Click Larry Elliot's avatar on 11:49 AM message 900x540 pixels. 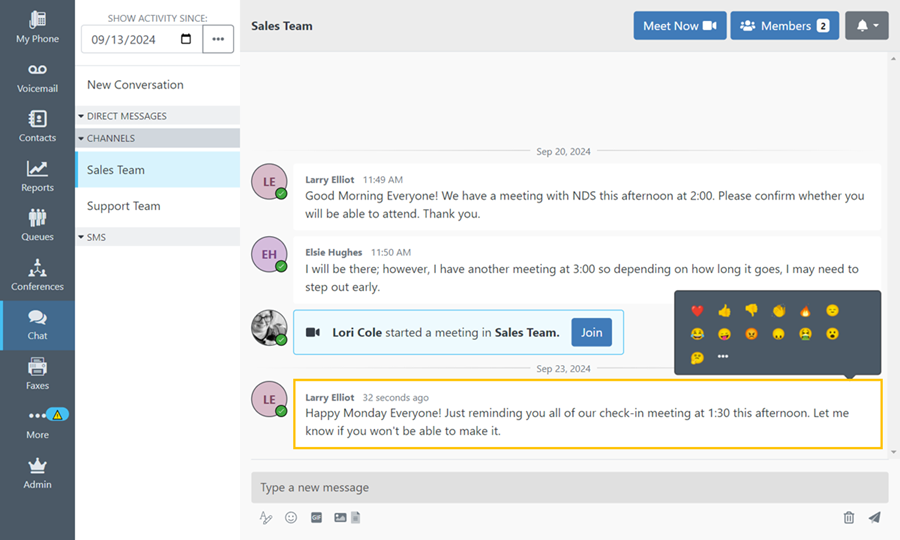pyautogui.click(x=269, y=182)
